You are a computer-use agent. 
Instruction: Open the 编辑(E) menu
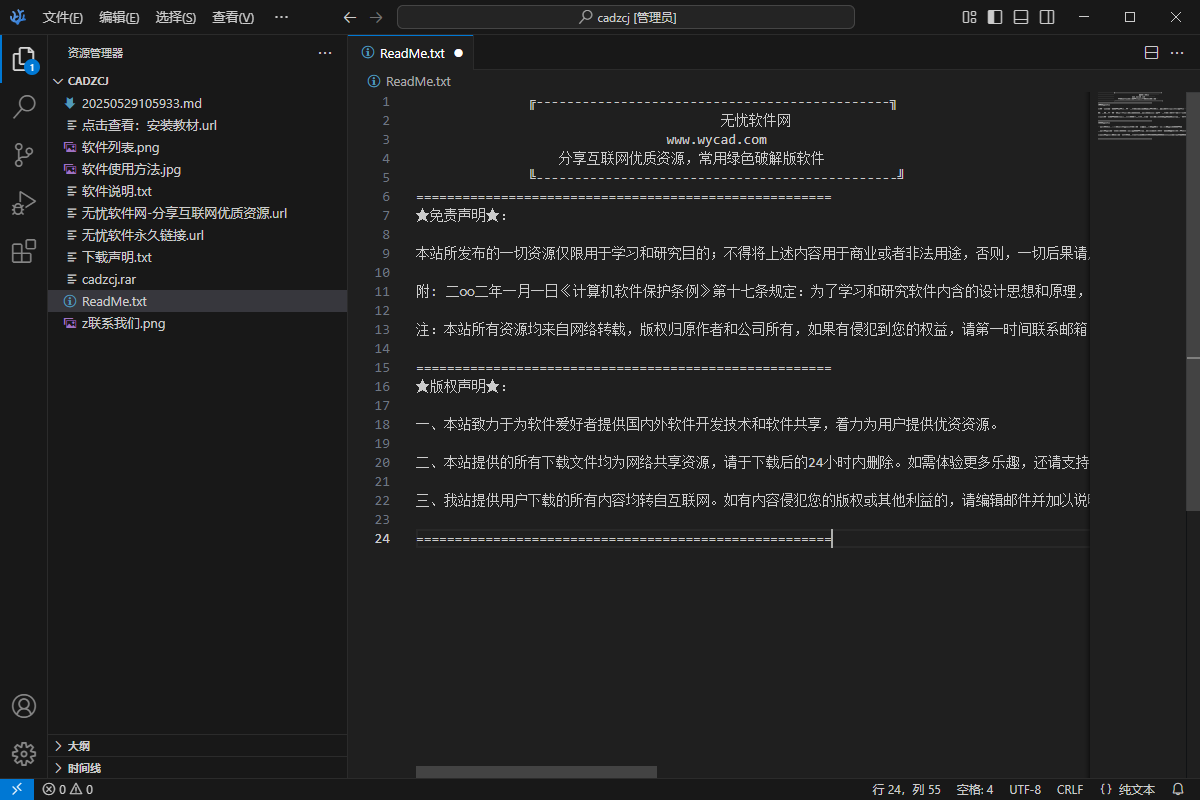118,17
